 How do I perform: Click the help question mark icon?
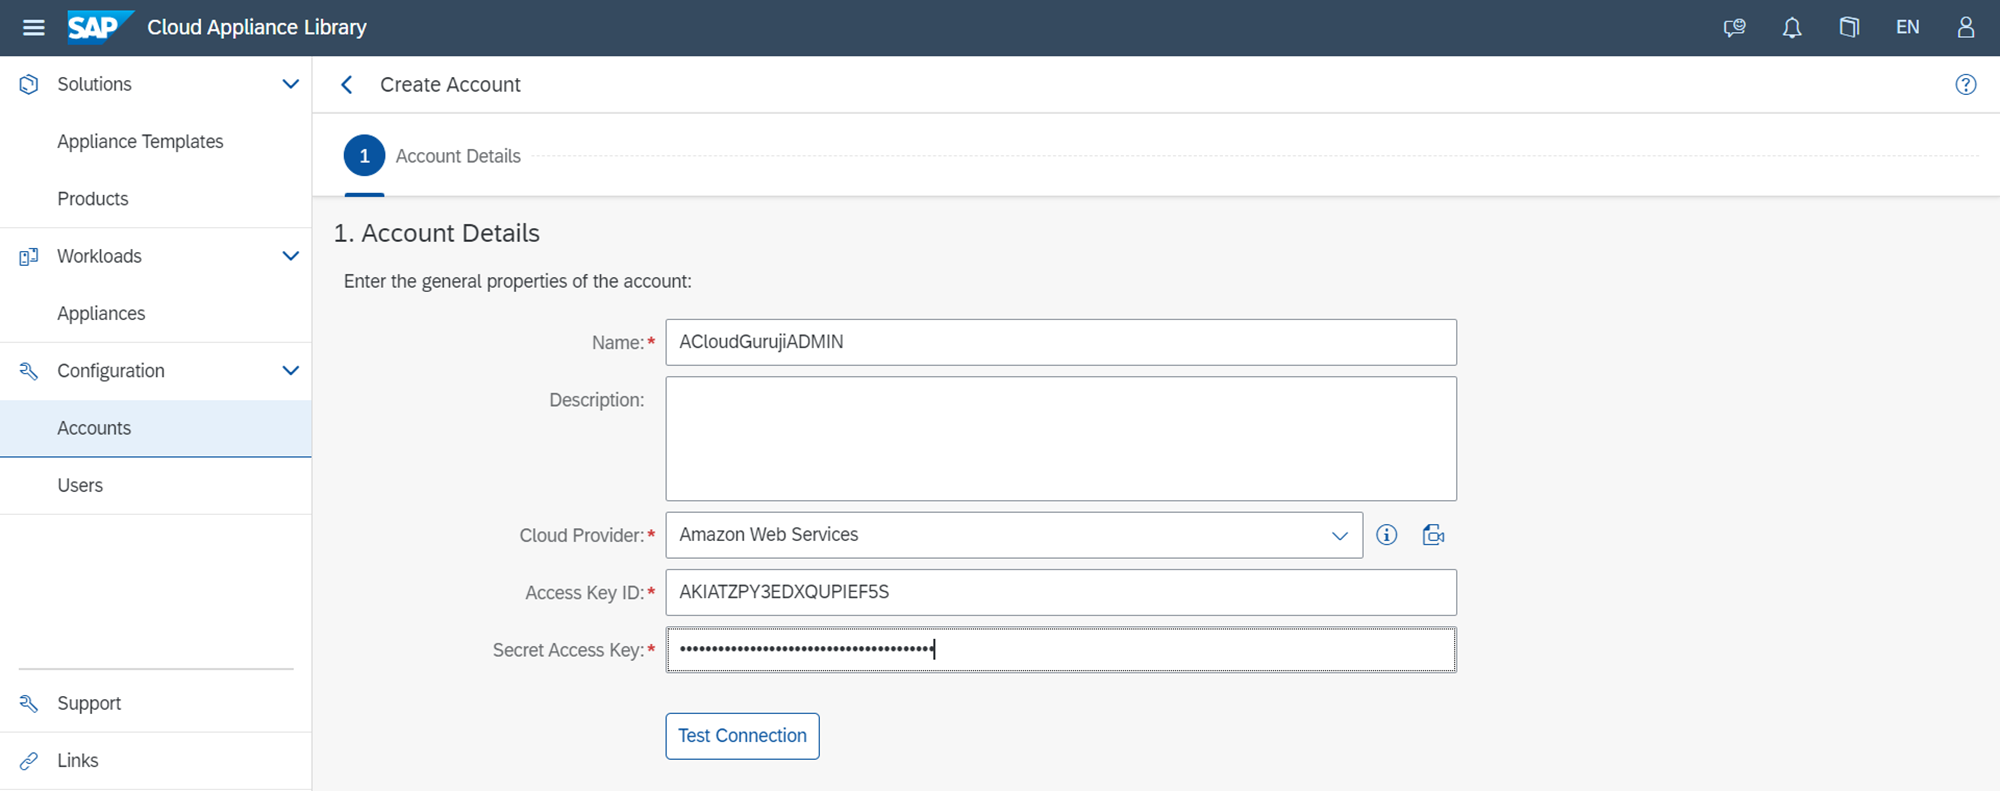(x=1965, y=85)
